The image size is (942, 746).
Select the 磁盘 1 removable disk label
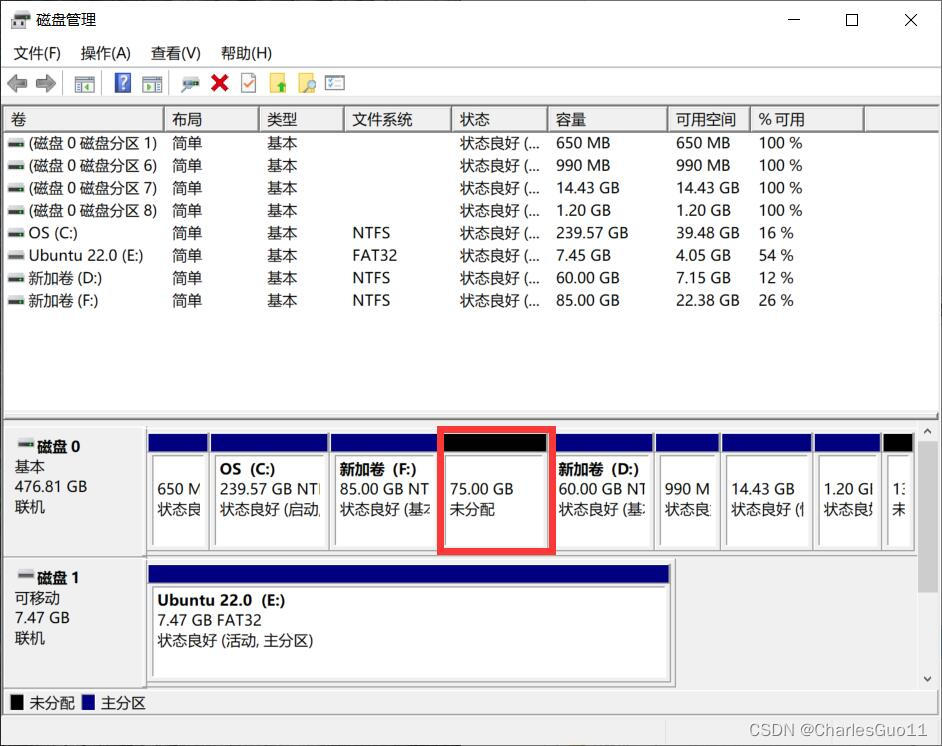pos(74,622)
